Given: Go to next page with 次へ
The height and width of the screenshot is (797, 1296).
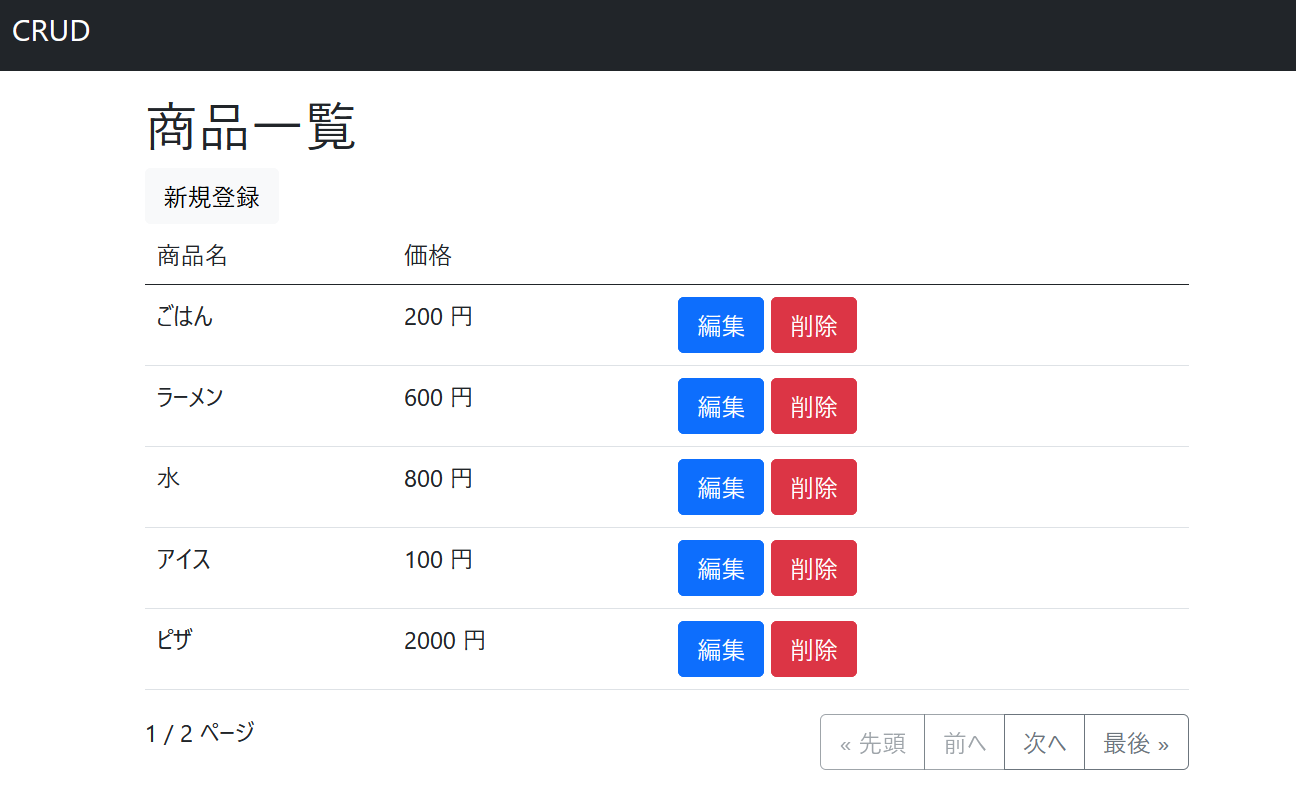Looking at the screenshot, I should [1044, 742].
